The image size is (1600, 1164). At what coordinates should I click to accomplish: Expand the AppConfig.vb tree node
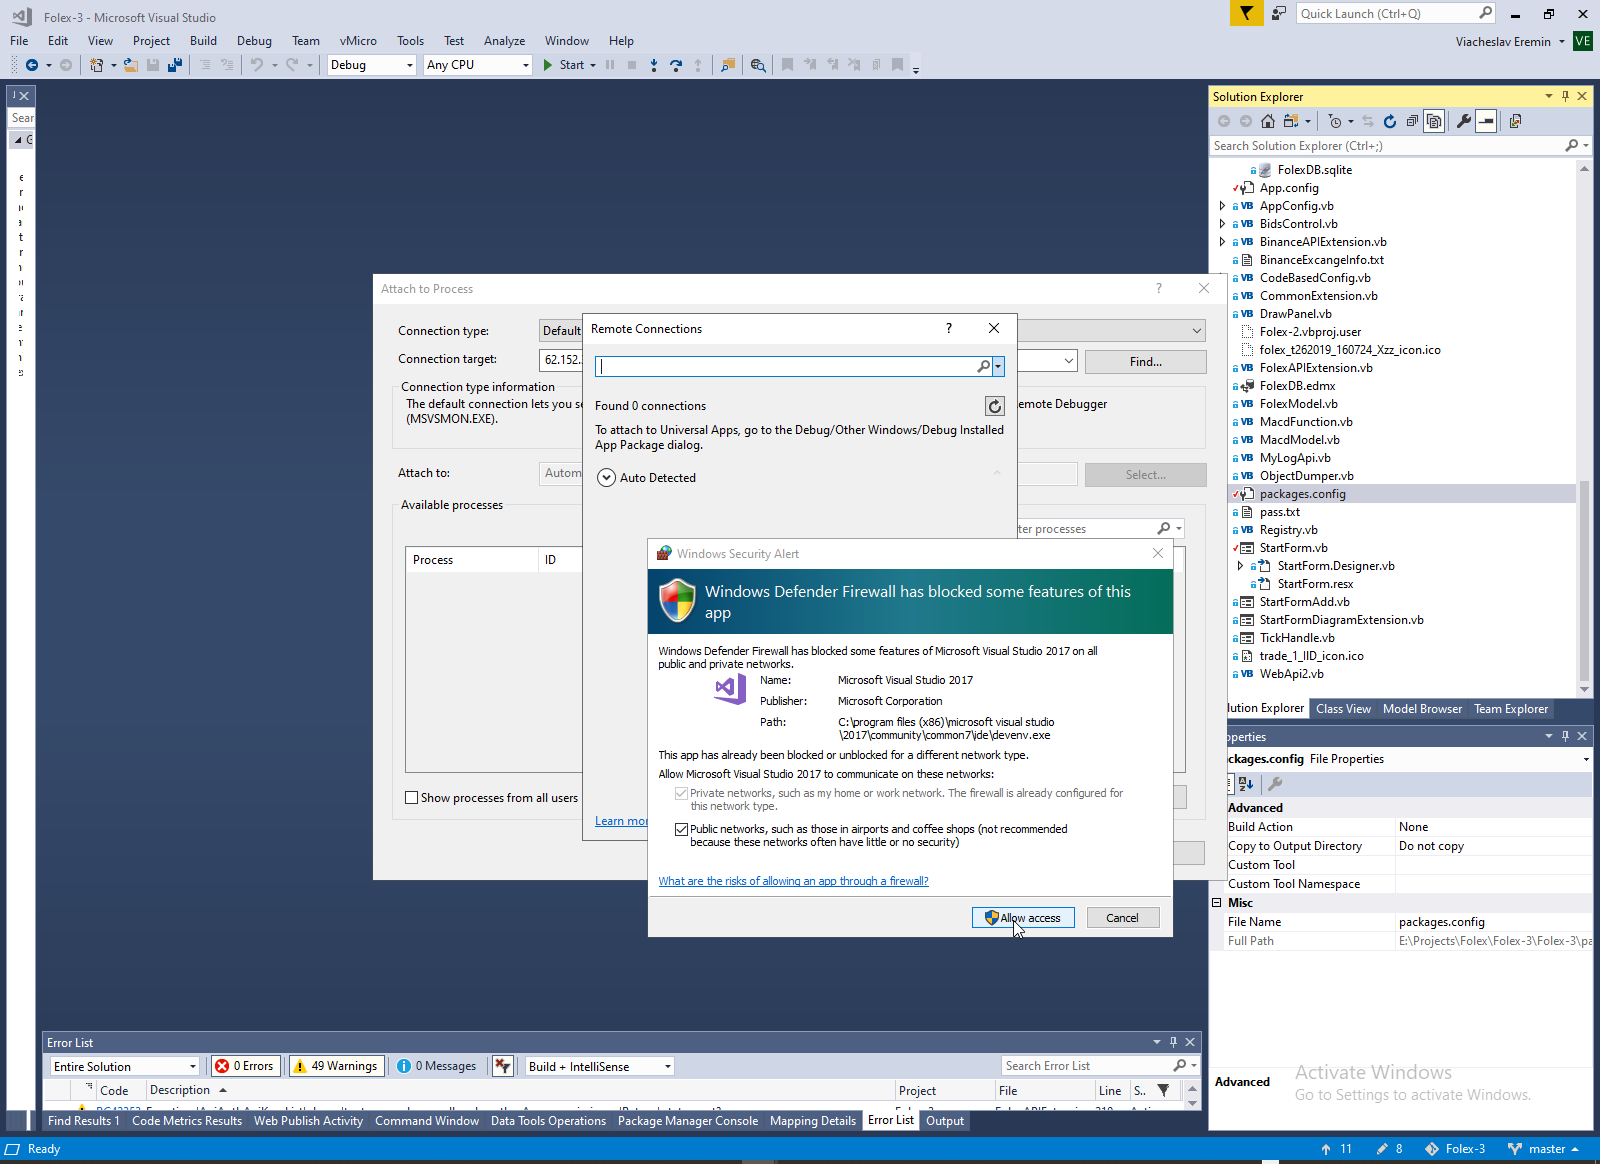pyautogui.click(x=1222, y=206)
